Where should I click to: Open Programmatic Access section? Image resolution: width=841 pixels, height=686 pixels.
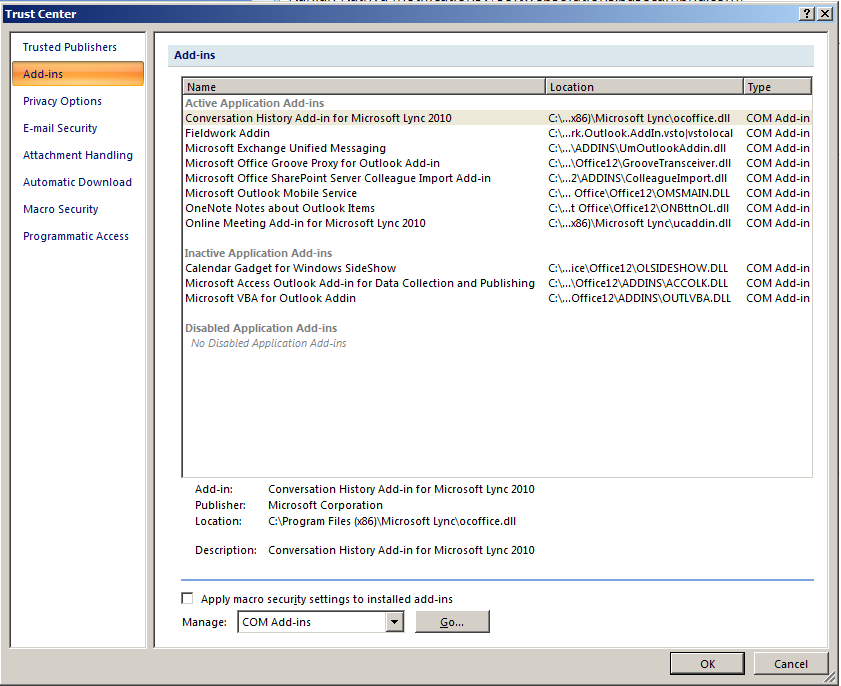pos(76,236)
